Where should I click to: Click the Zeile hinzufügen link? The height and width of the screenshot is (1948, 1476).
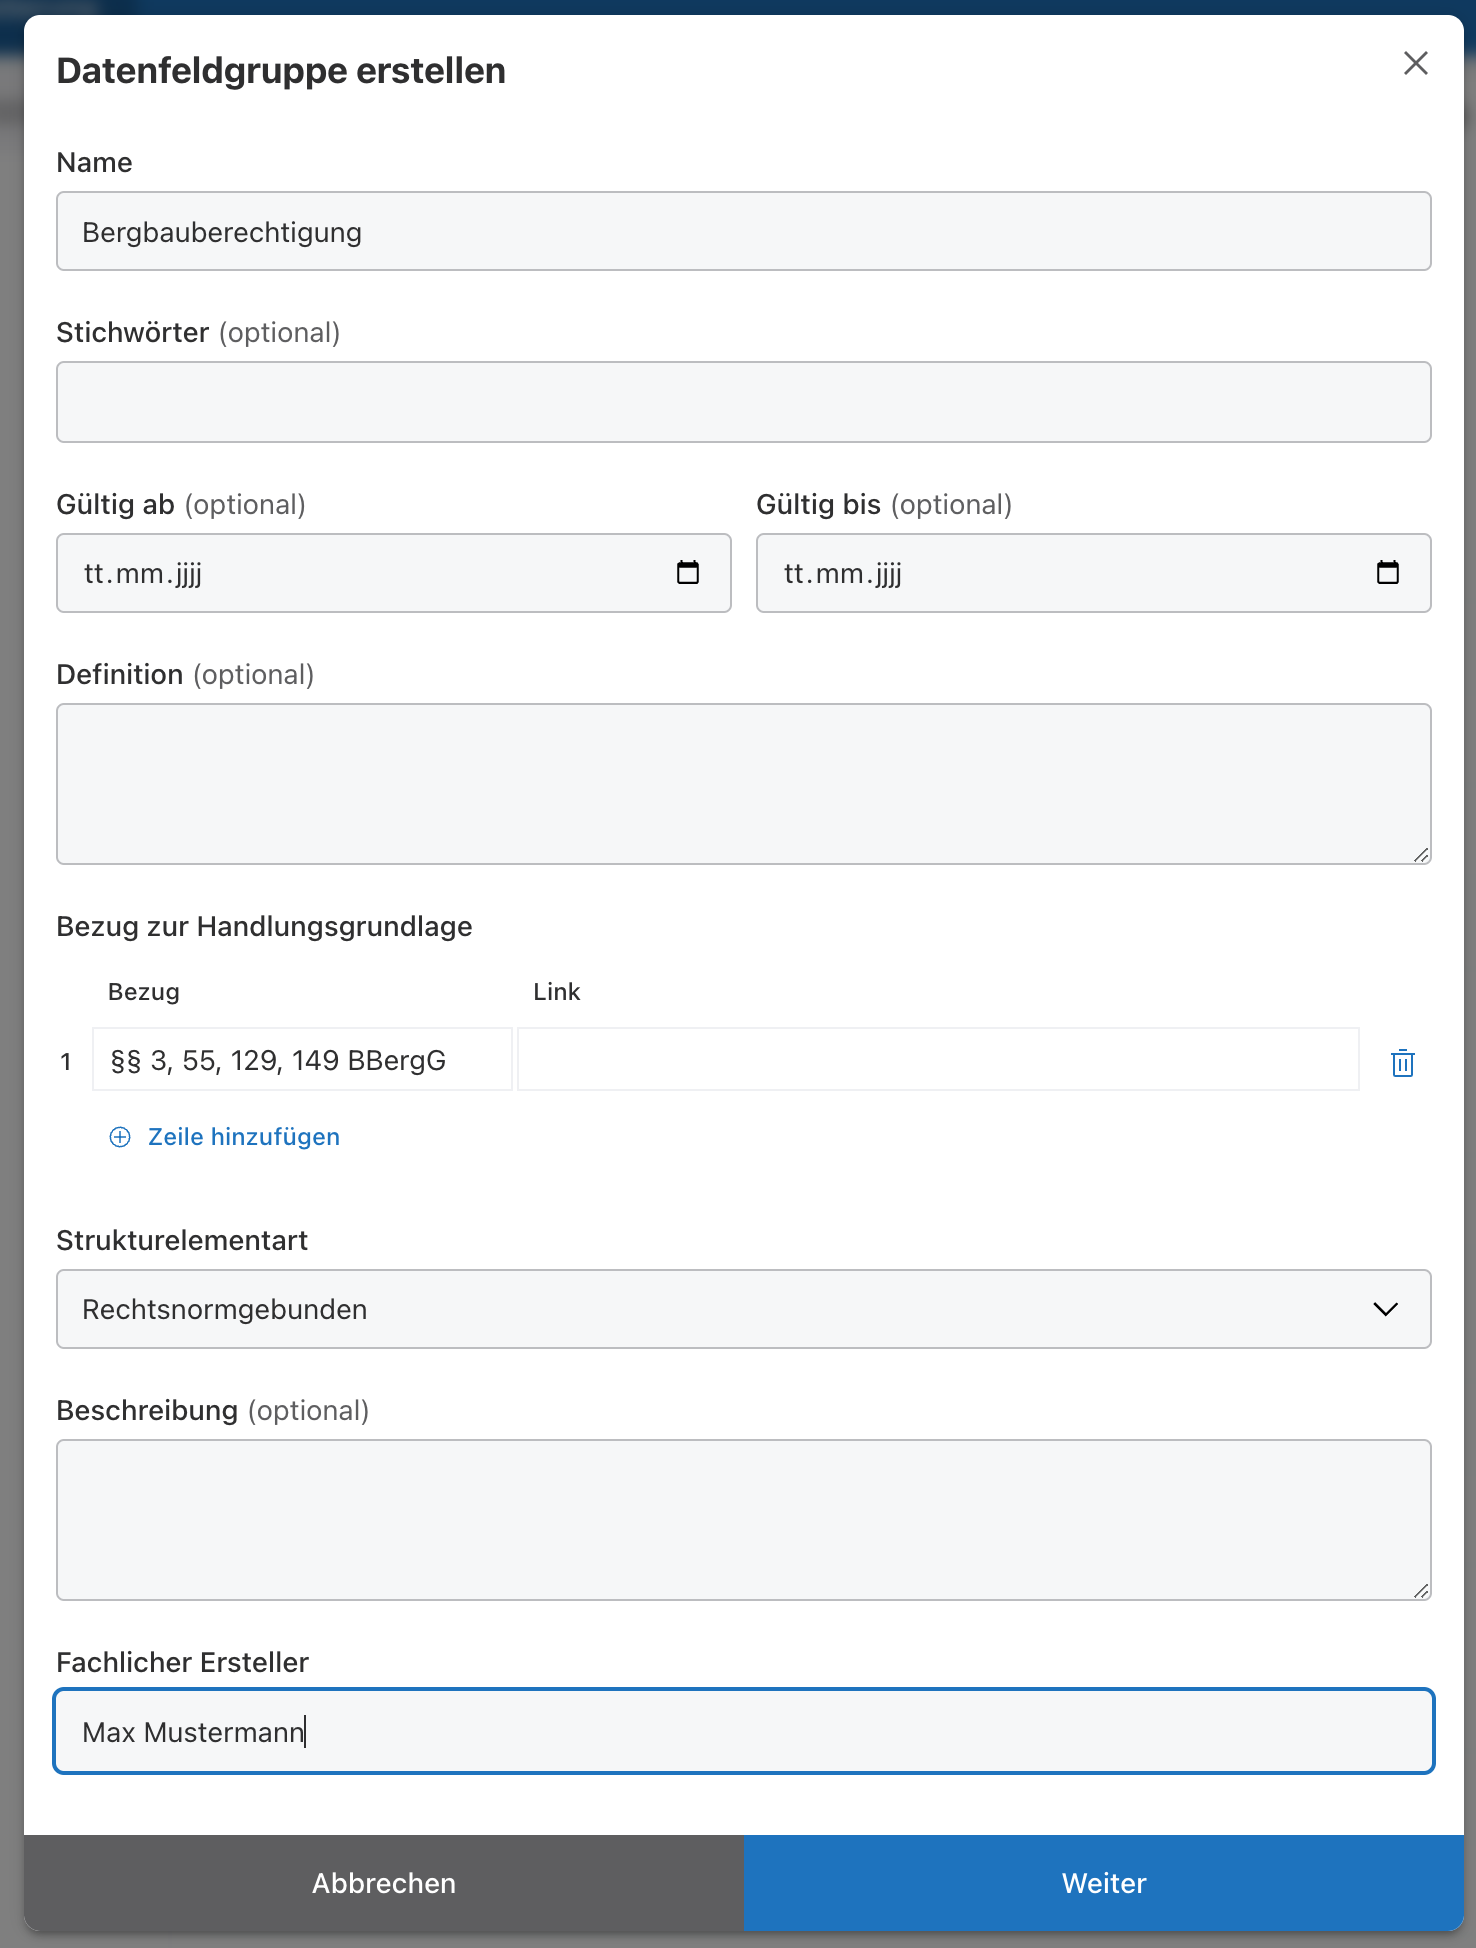(x=243, y=1137)
